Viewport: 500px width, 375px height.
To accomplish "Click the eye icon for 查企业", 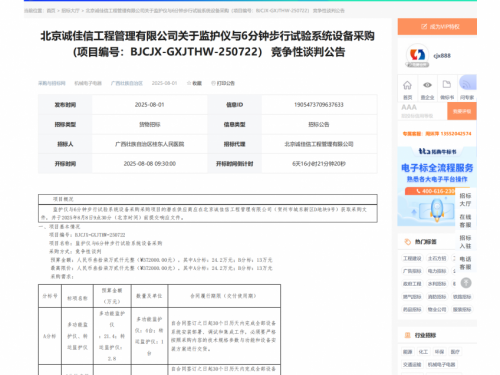I will coord(427,85).
